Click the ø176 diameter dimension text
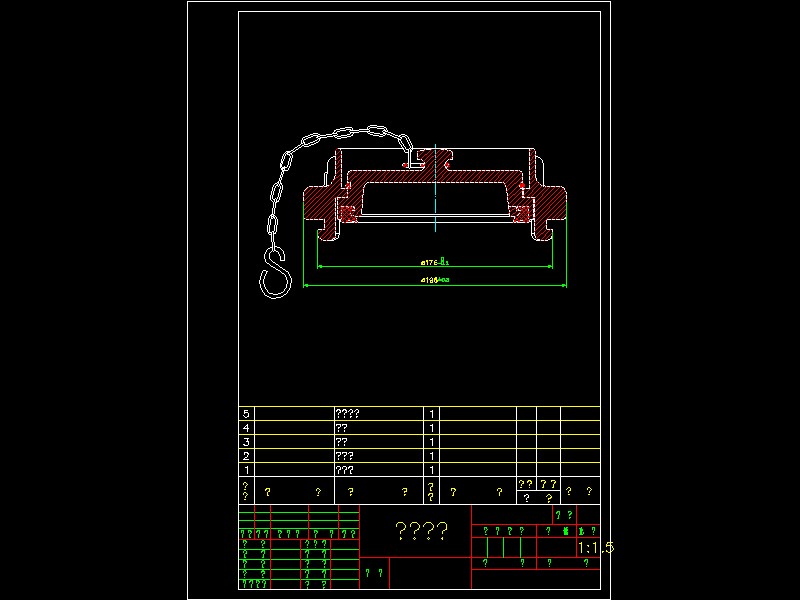This screenshot has width=800, height=600. tap(435, 262)
